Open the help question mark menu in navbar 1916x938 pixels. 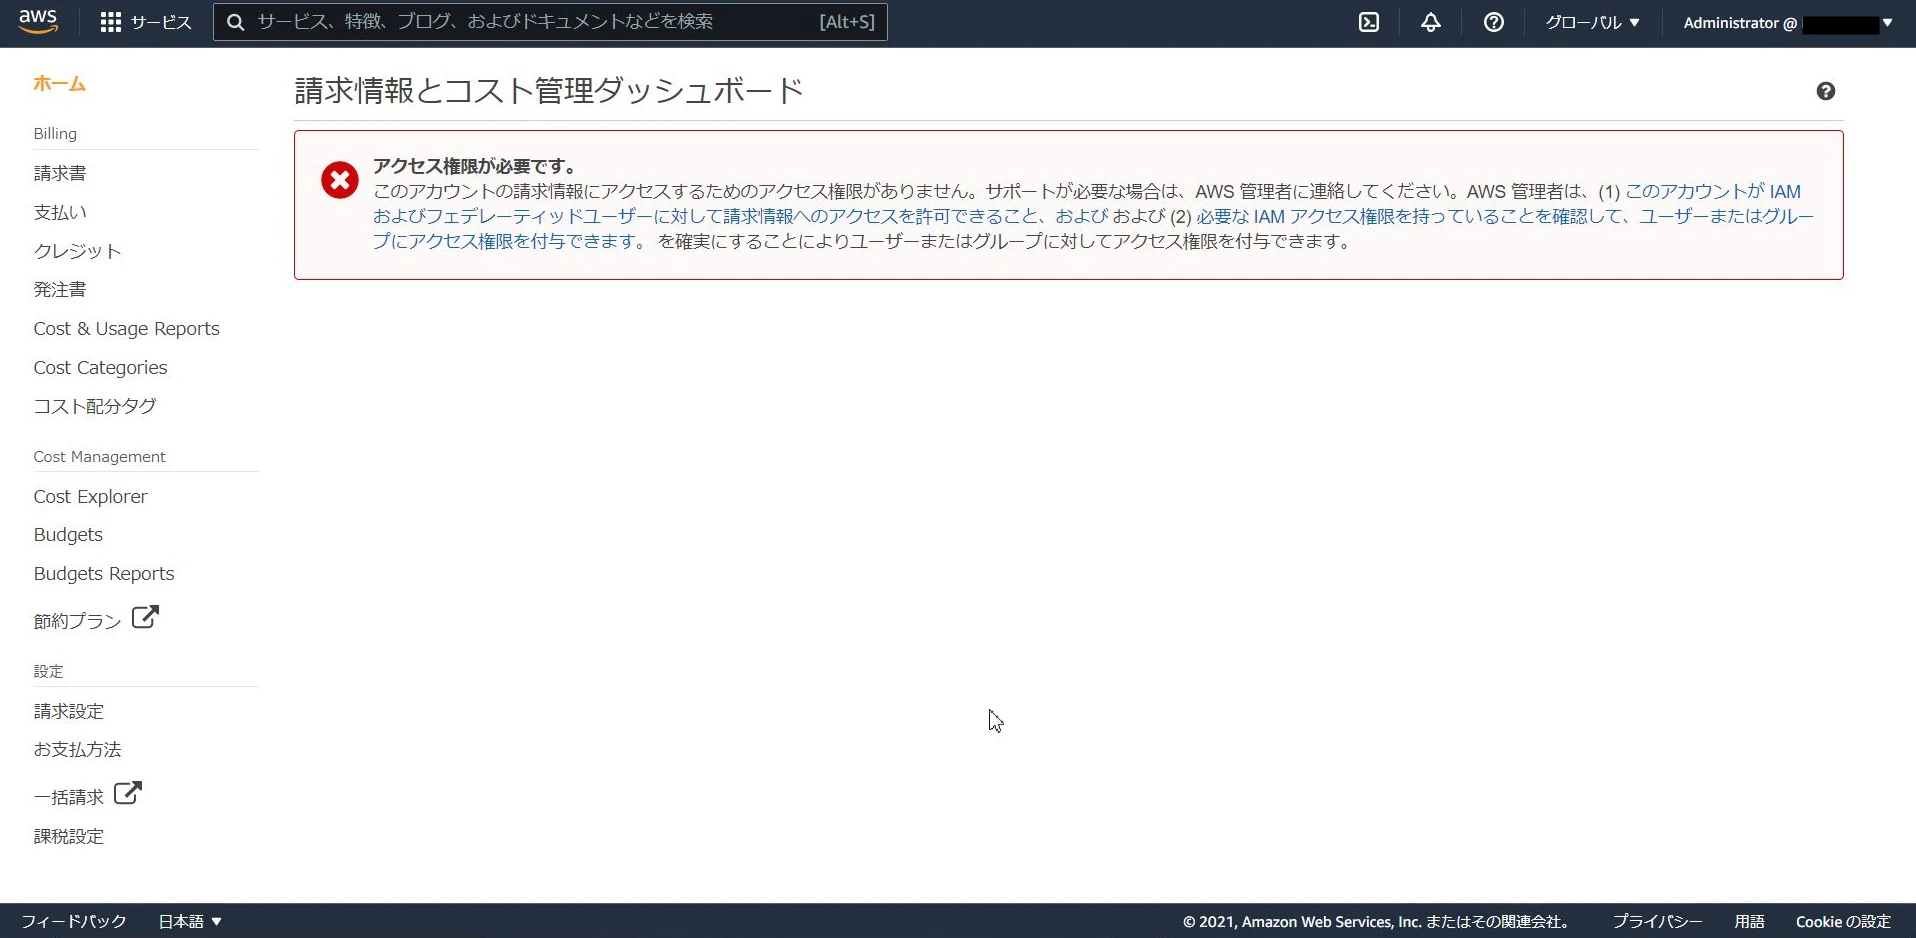pyautogui.click(x=1494, y=22)
